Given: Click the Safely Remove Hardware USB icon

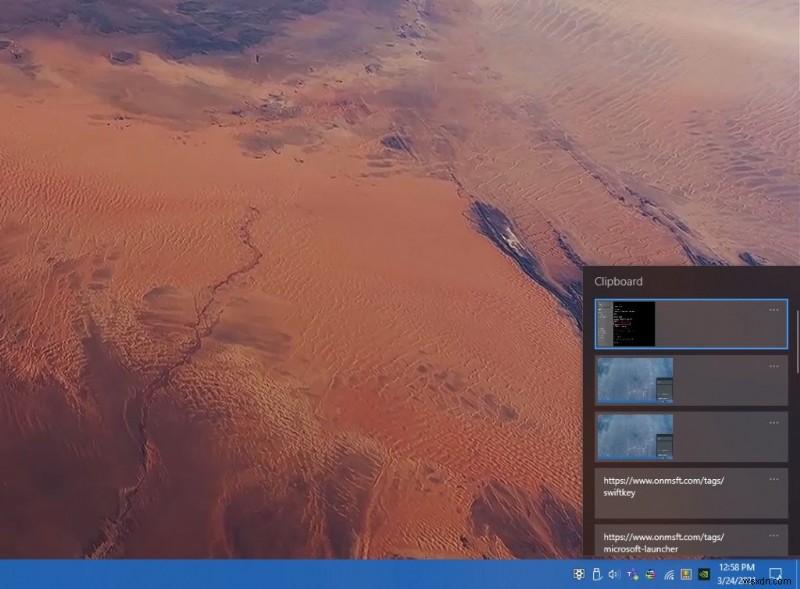Looking at the screenshot, I should click(596, 573).
